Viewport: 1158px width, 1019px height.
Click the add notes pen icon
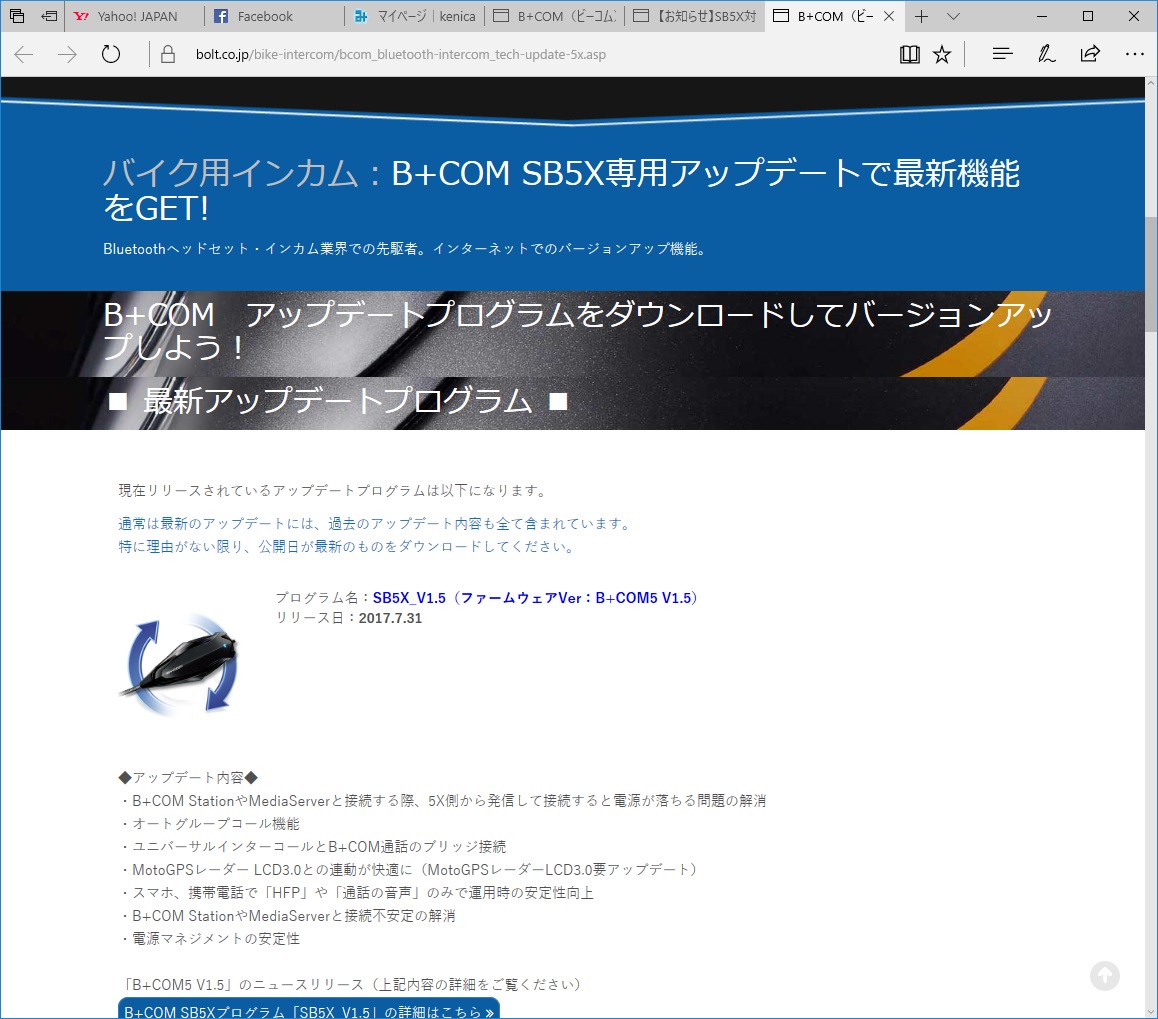tap(1046, 54)
